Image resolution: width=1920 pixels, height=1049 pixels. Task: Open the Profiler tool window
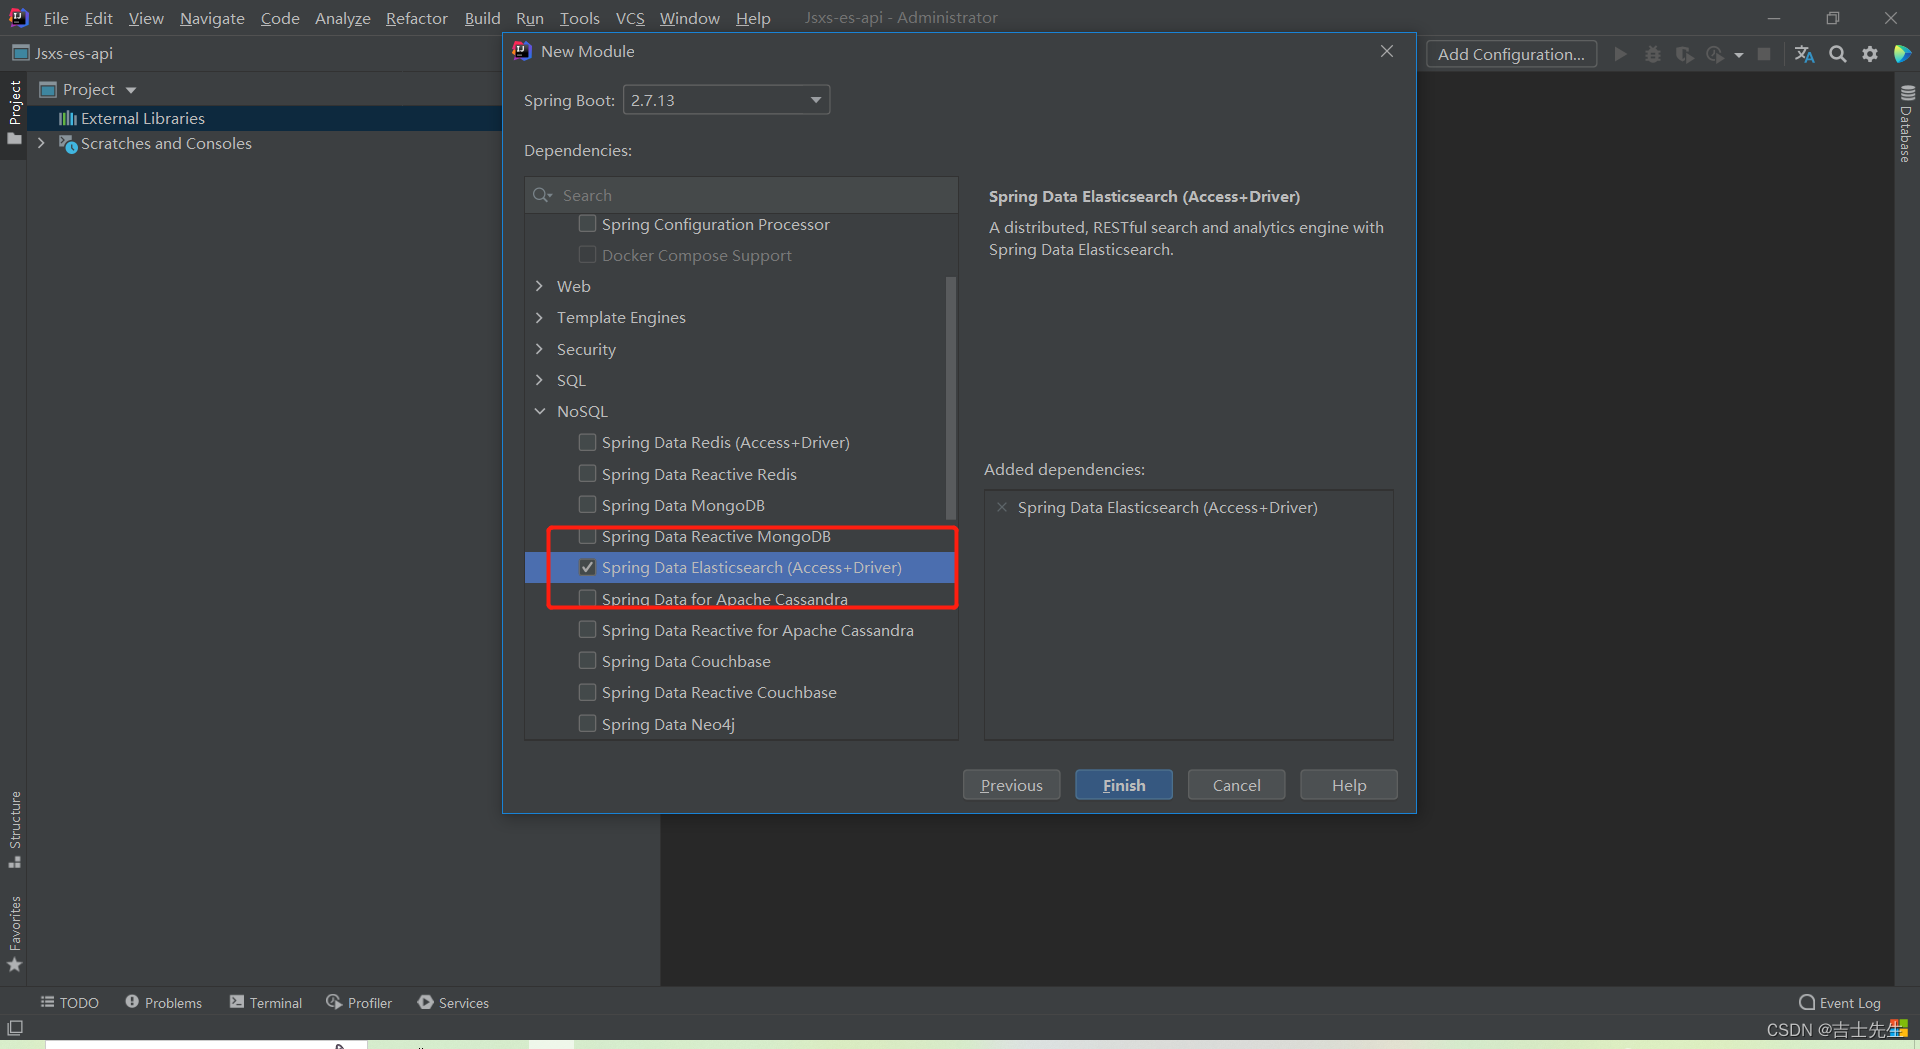click(359, 1002)
